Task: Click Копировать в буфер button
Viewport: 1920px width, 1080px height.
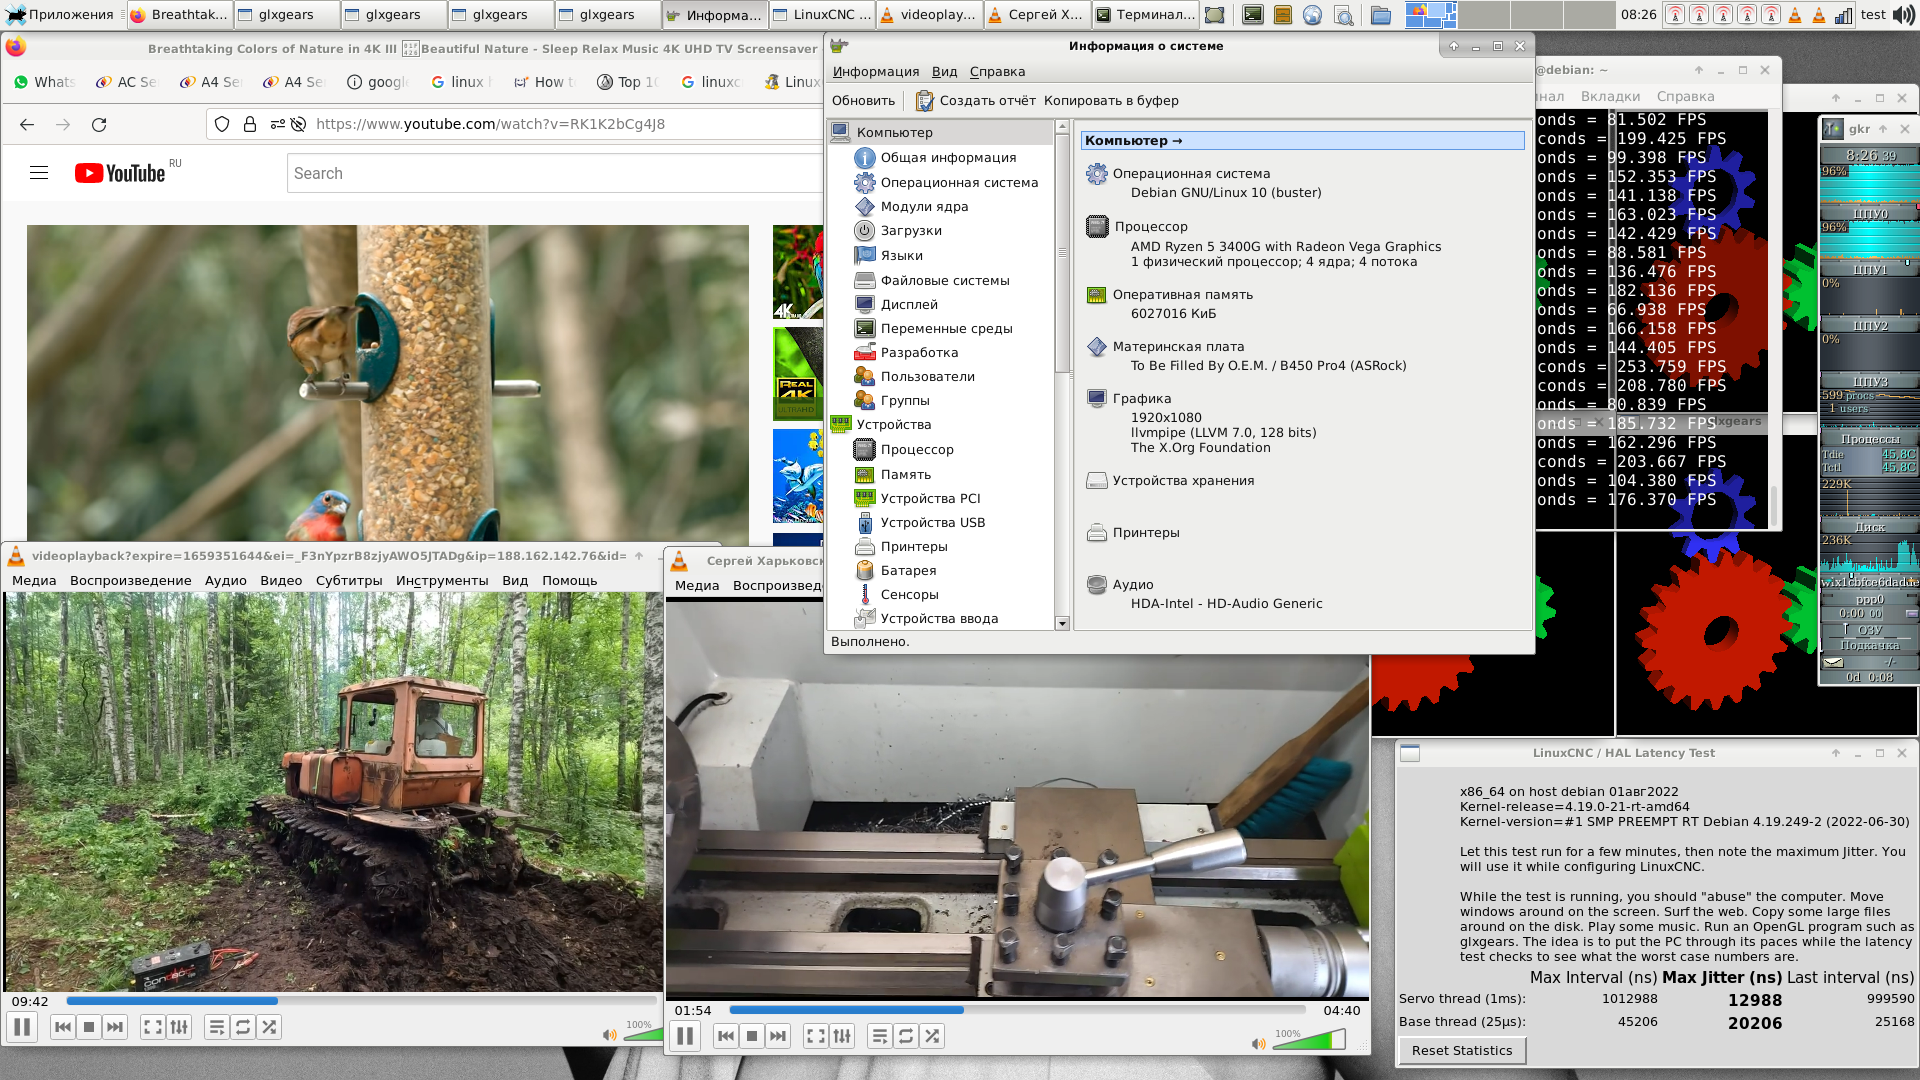Action: pos(1111,101)
